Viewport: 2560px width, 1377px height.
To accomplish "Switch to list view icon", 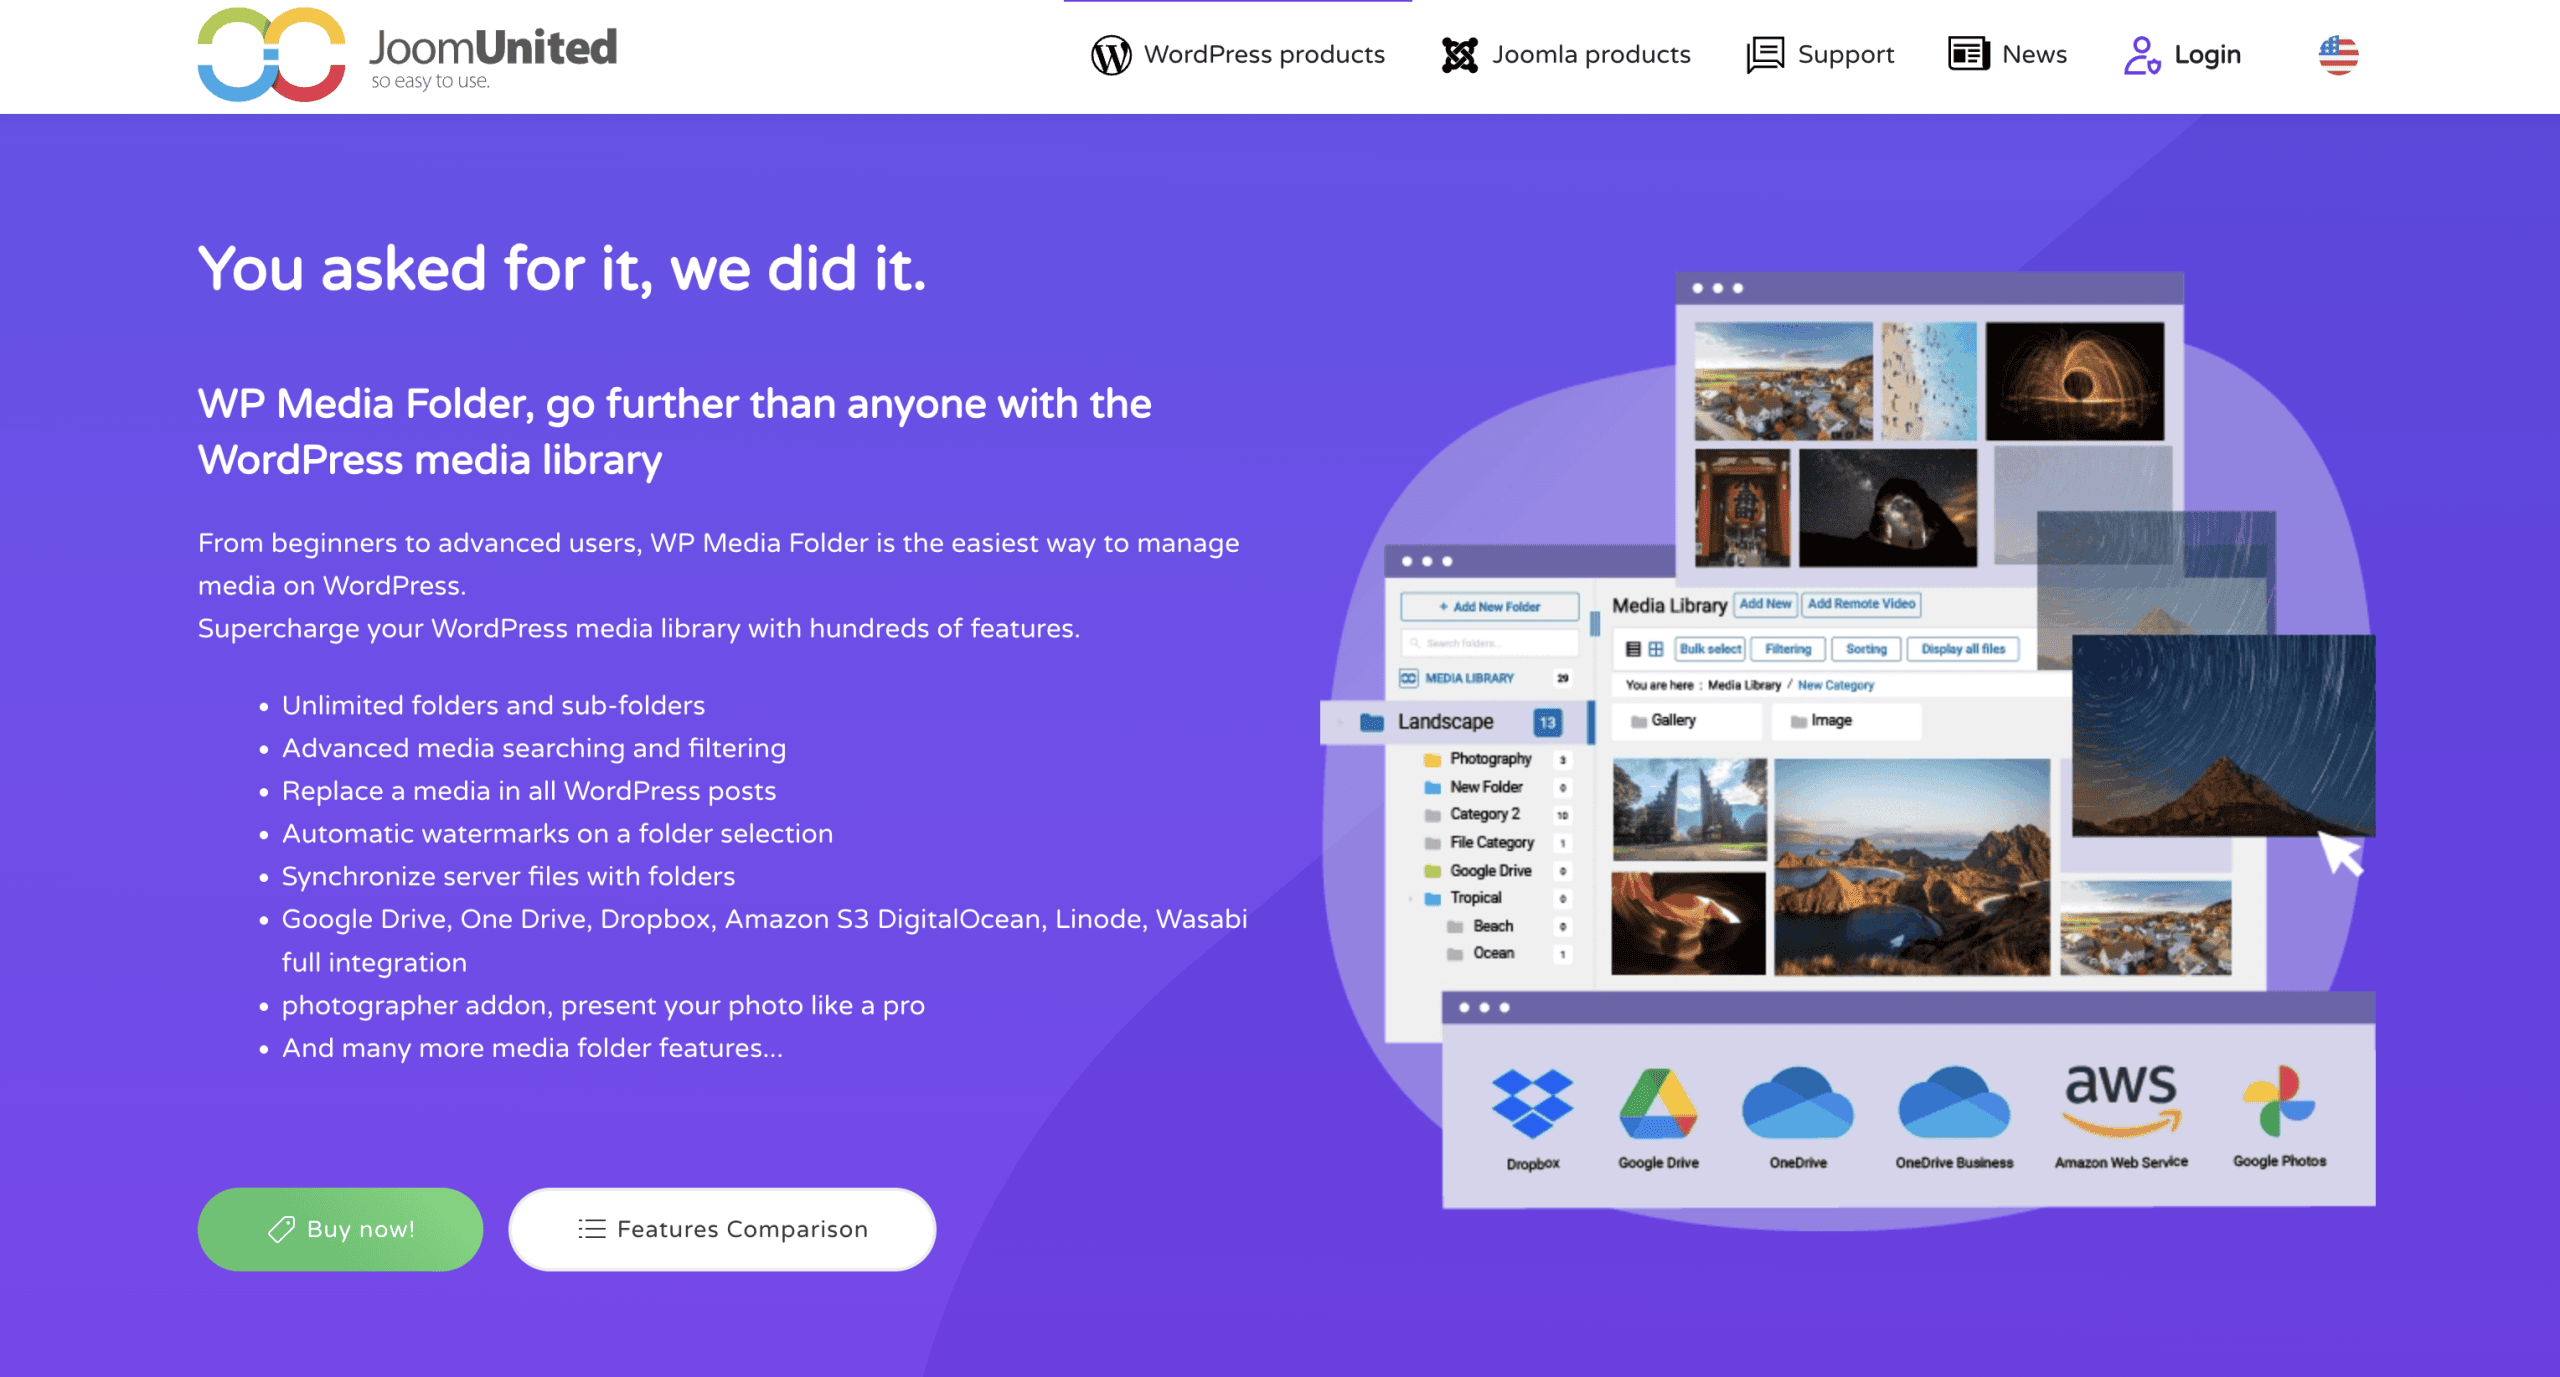I will [x=1632, y=649].
